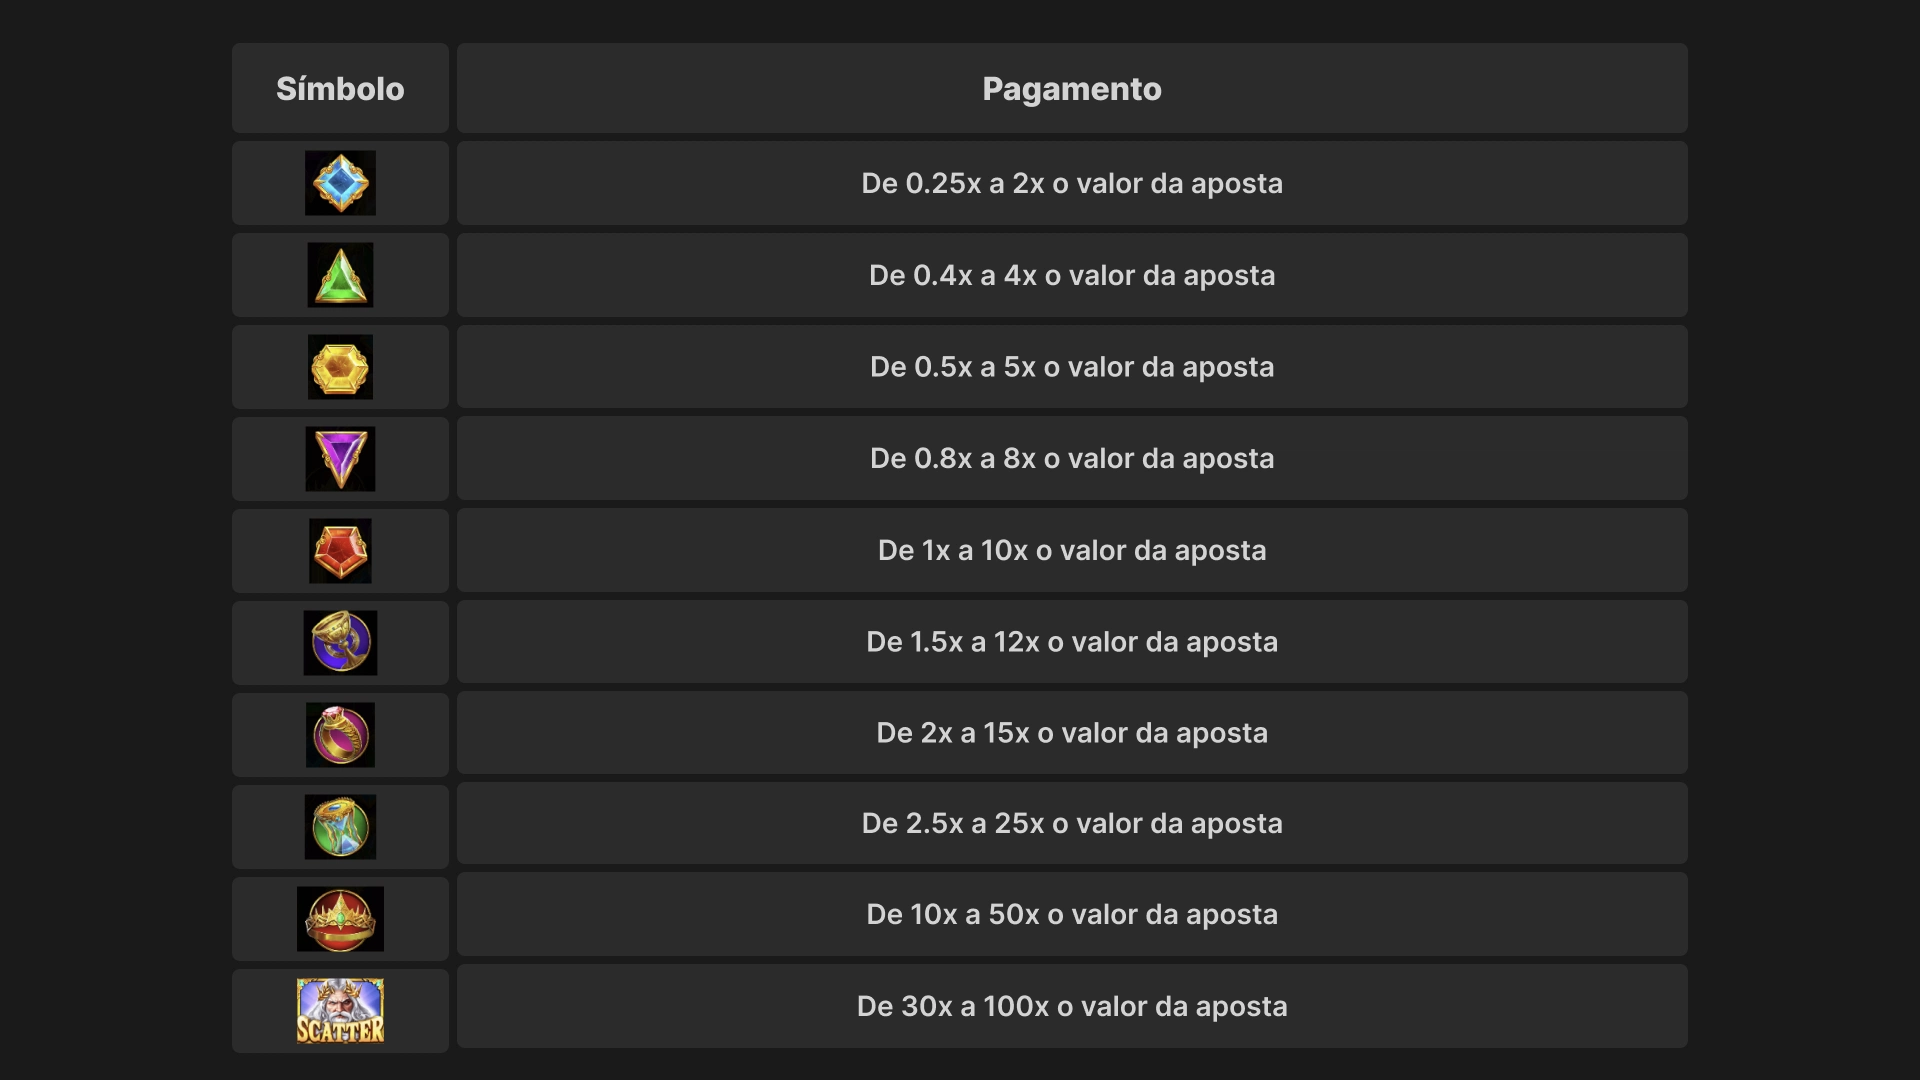Click the Zeus Scatter symbol
This screenshot has width=1920, height=1080.
340,1011
